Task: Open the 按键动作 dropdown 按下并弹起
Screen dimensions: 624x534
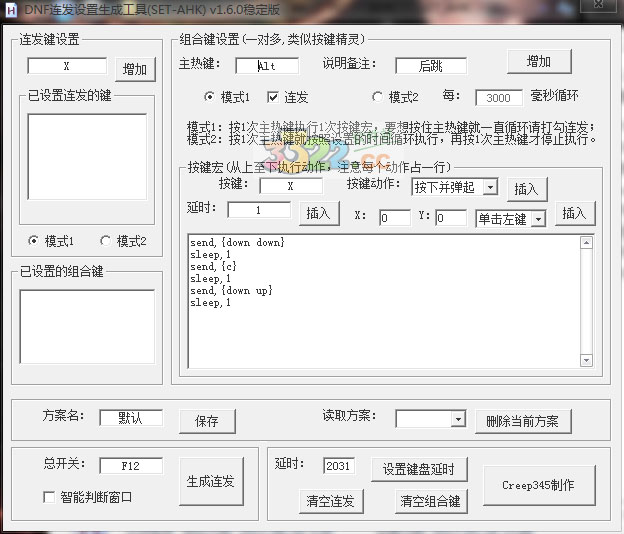Action: [x=454, y=187]
